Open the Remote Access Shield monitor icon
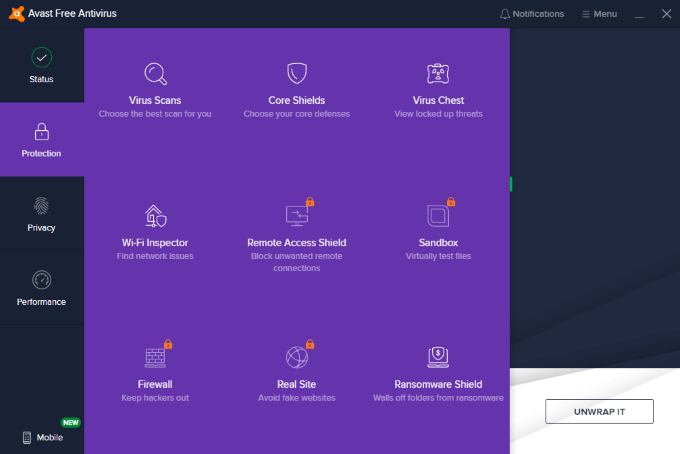 297,216
